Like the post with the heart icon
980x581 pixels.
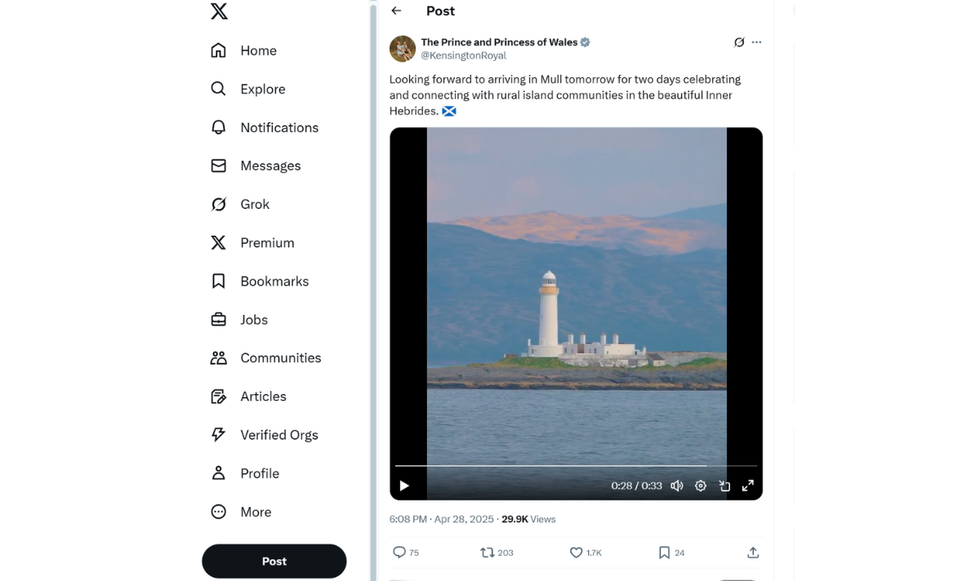576,552
